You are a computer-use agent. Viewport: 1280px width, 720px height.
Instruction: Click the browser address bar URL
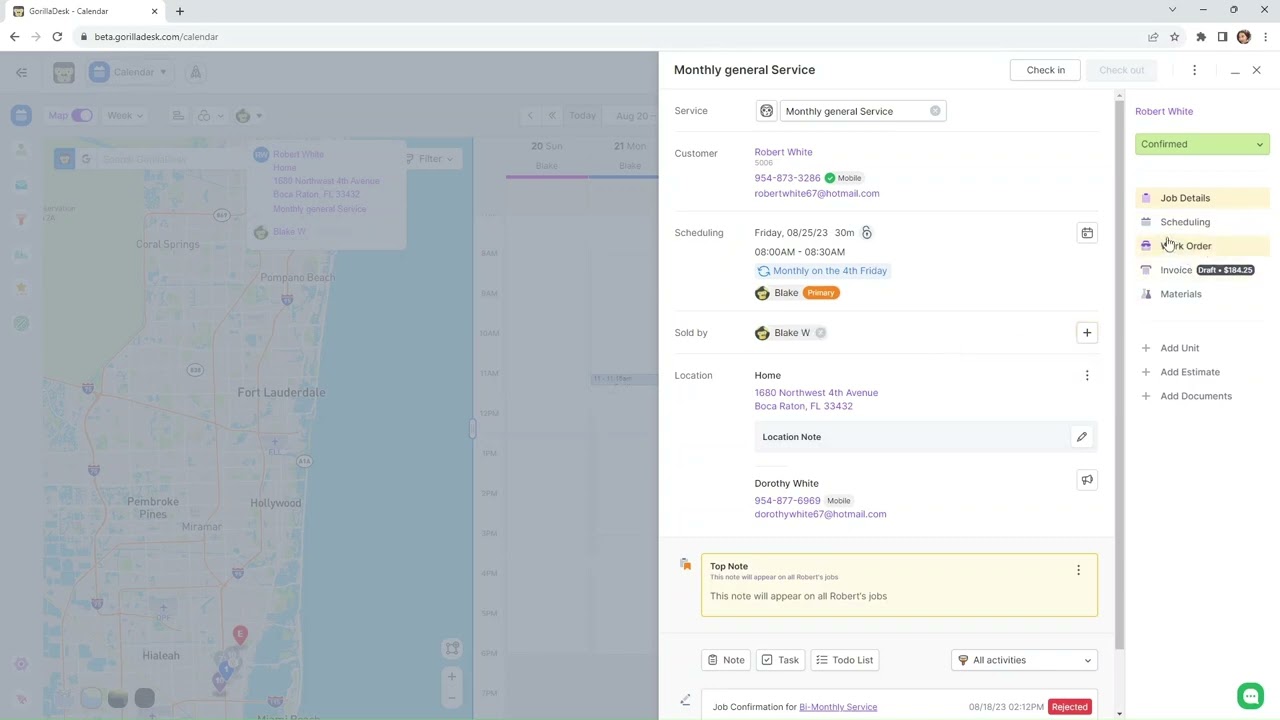pos(156,37)
